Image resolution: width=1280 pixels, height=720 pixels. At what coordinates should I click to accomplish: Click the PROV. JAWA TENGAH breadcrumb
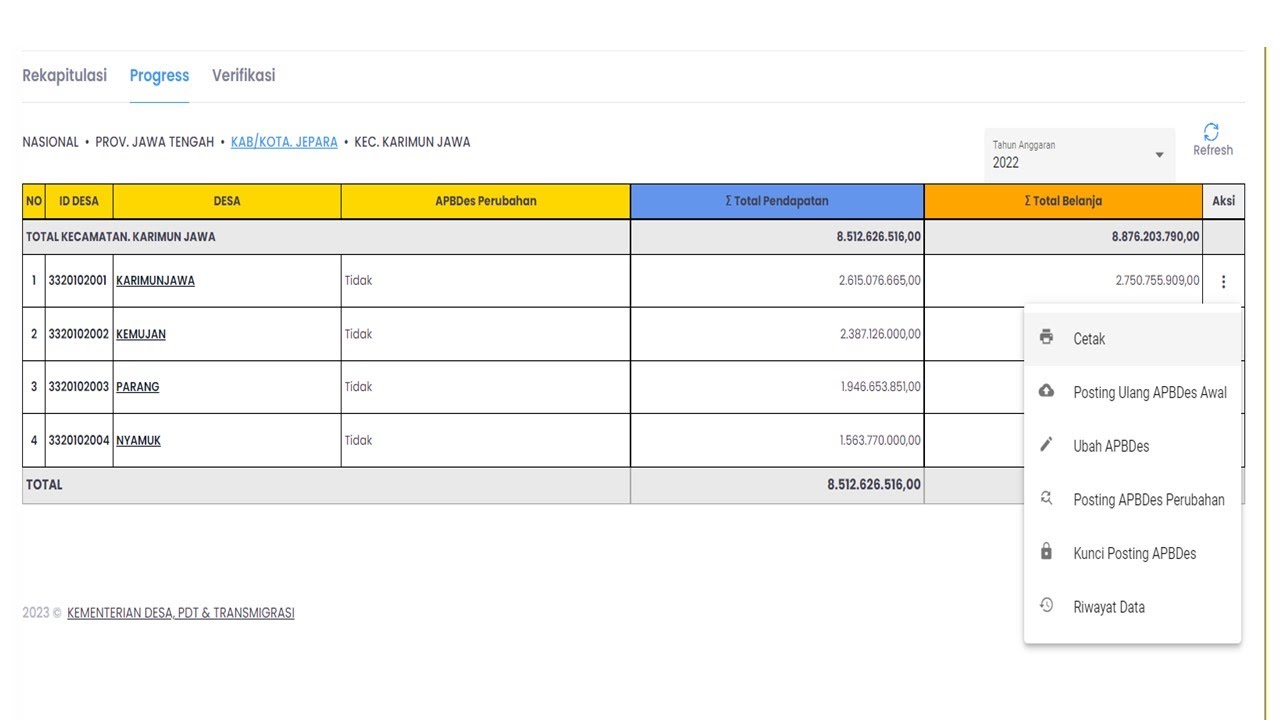click(x=155, y=142)
